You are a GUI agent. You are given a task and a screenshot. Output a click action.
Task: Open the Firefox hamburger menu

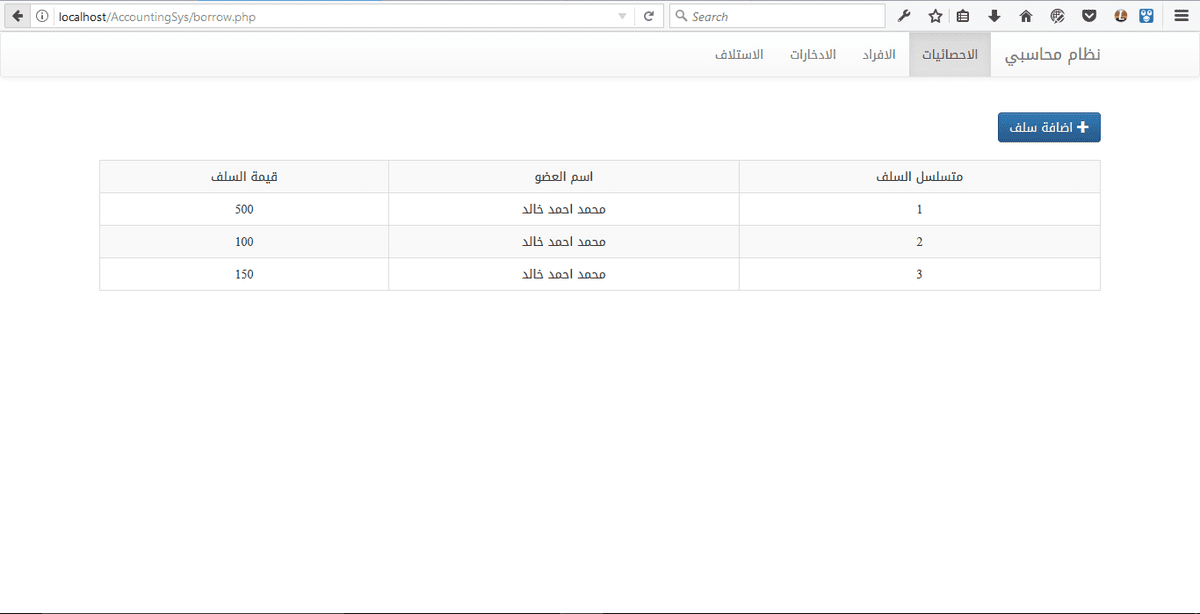[1181, 16]
